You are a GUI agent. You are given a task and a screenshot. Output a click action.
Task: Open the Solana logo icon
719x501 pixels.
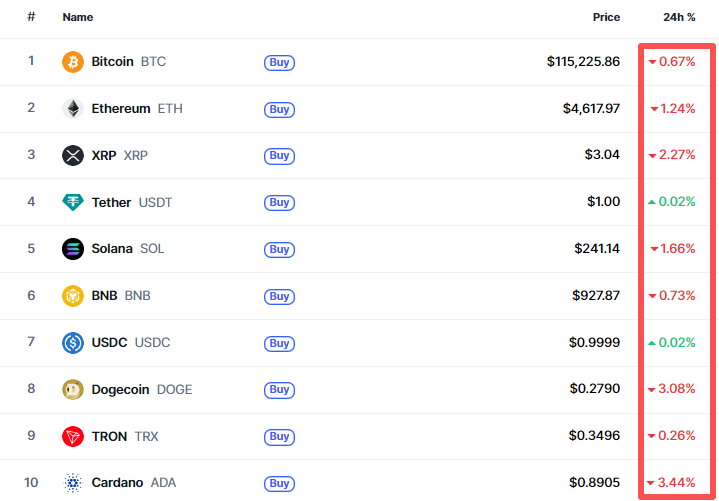(73, 249)
